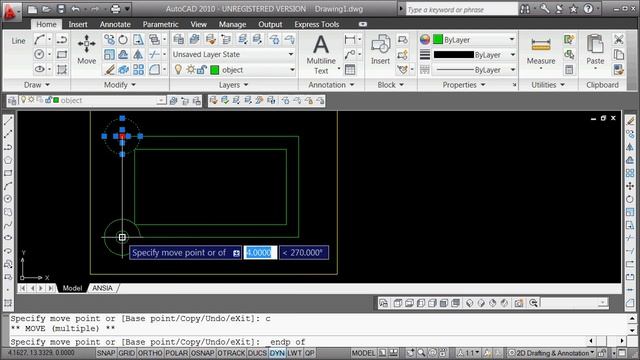Click the Cut scissors icon

point(618,39)
